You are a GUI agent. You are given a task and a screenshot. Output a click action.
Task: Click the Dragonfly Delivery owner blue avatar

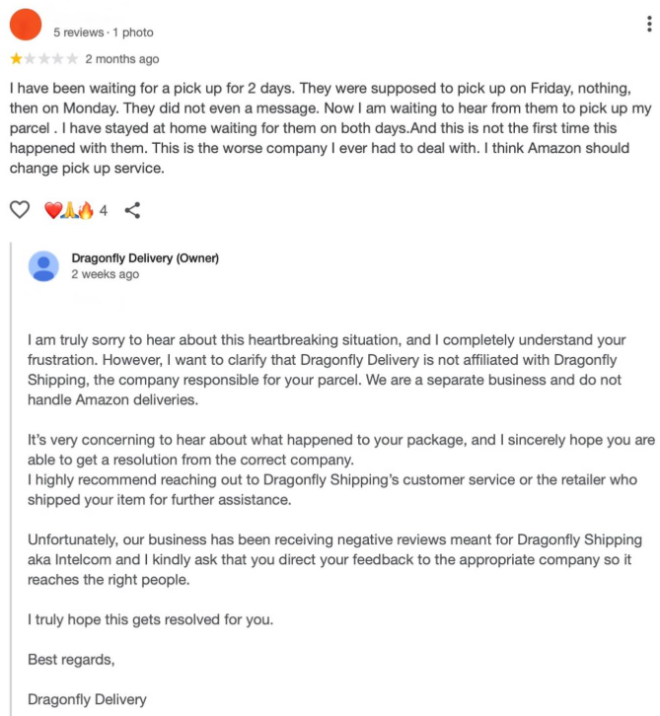(x=43, y=265)
